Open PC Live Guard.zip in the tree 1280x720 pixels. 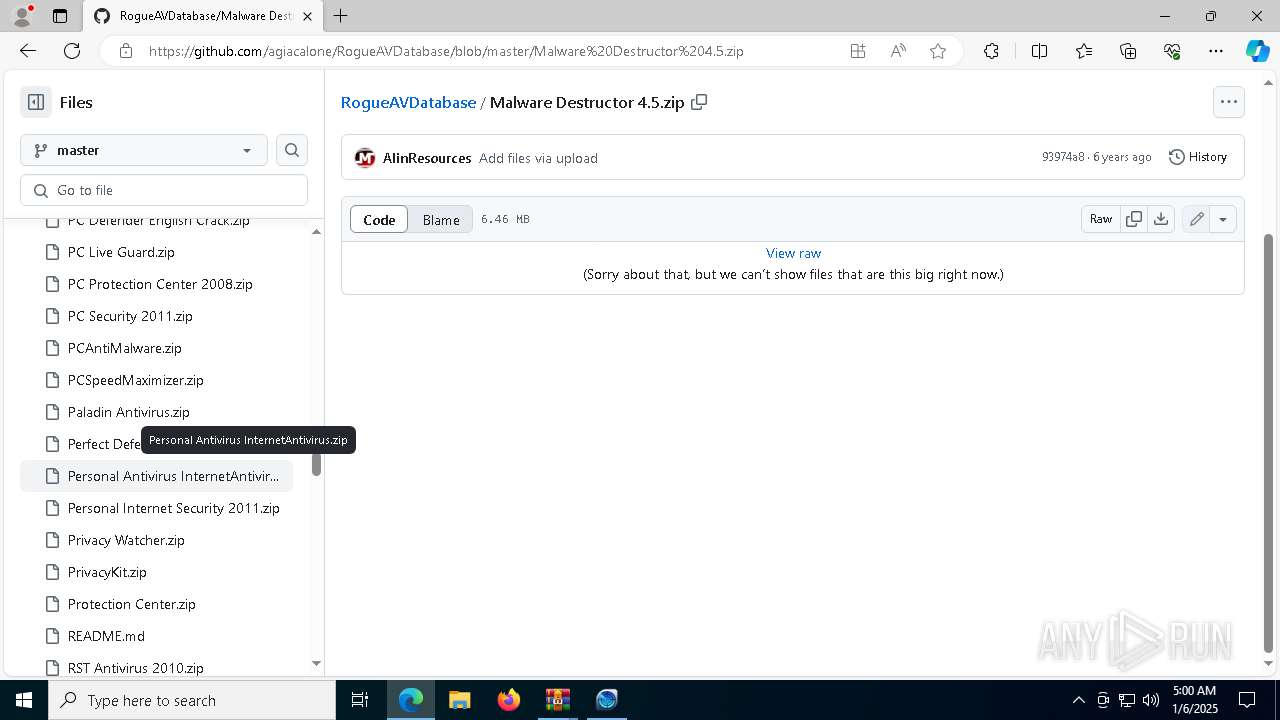tap(156, 252)
